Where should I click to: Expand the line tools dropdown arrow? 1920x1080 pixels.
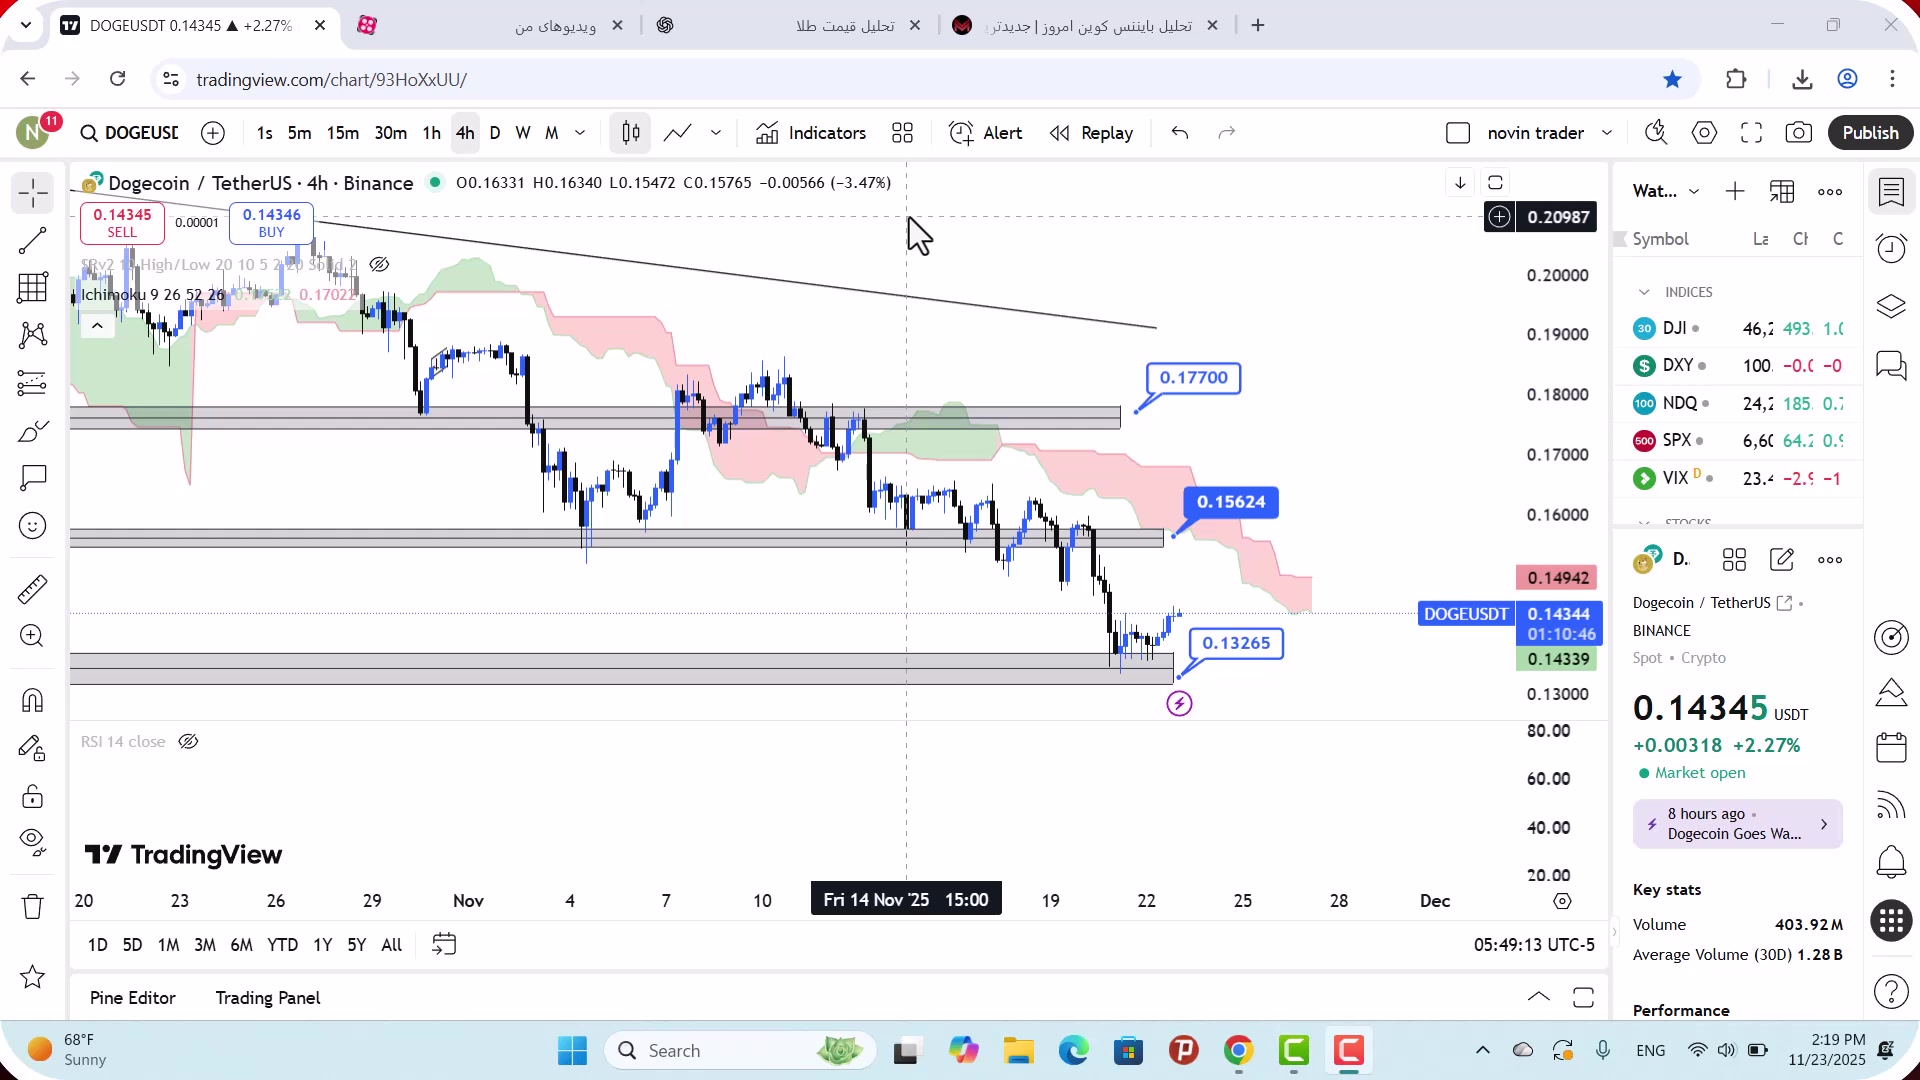716,133
